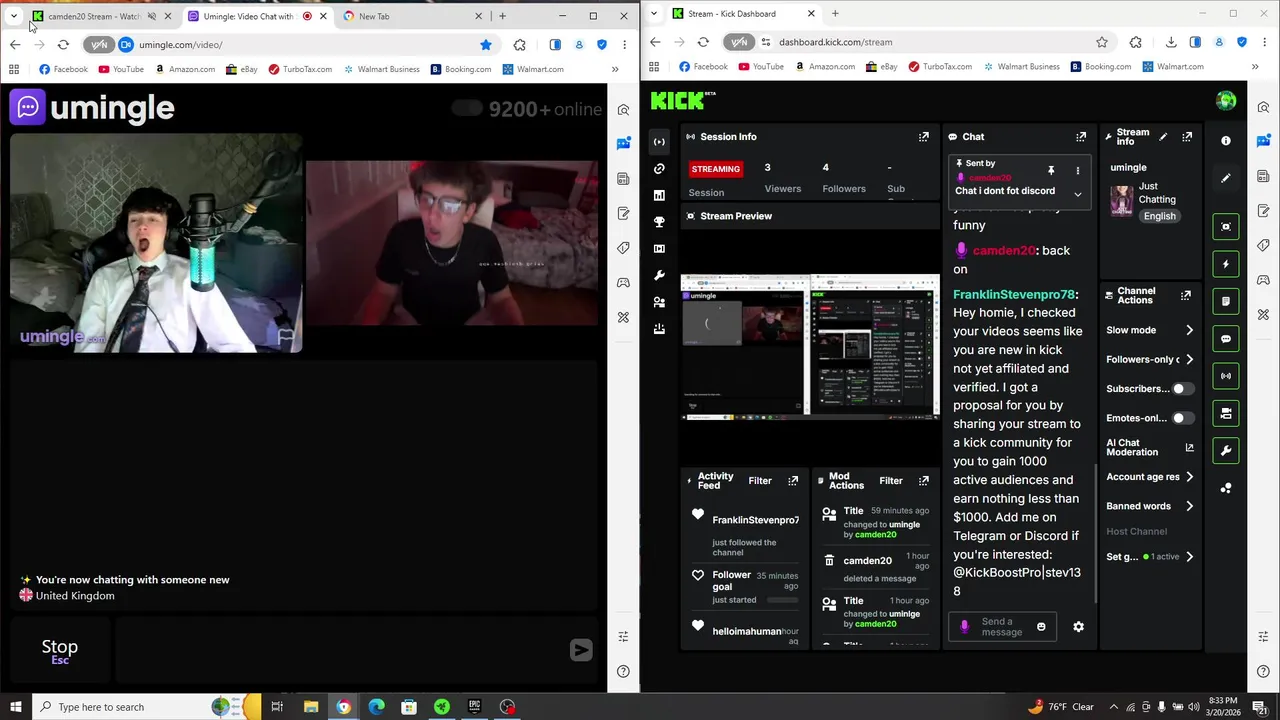The height and width of the screenshot is (720, 1280).
Task: Open emoji picker in chat message box
Action: point(1041,627)
